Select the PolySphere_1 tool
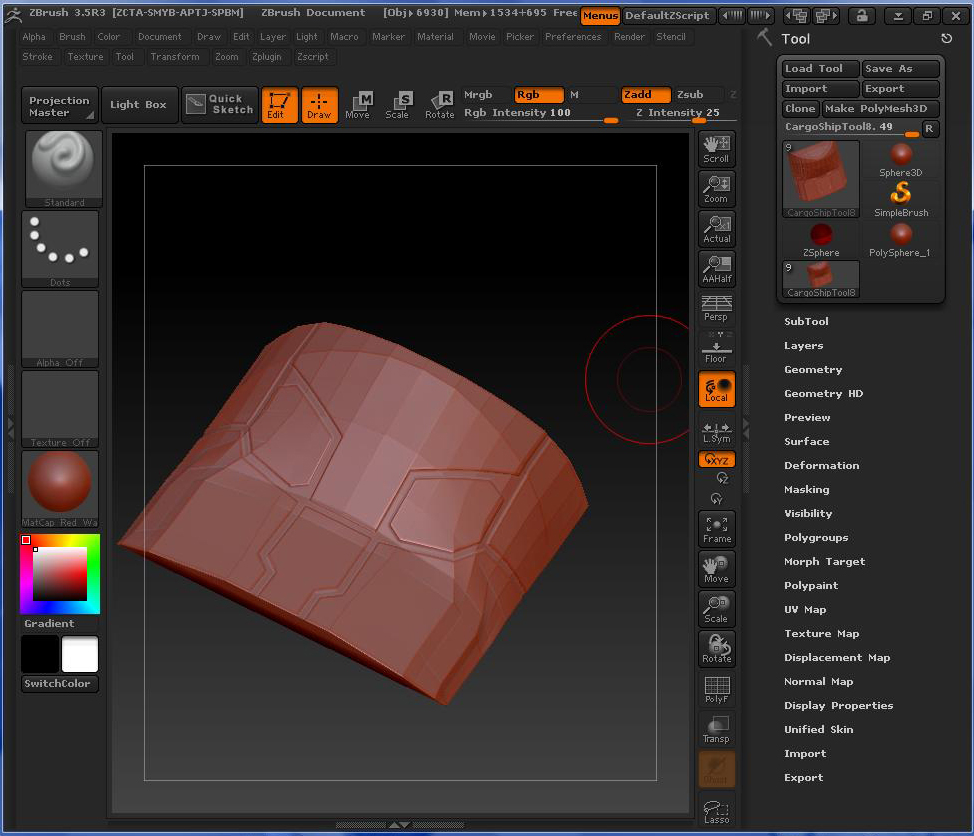The width and height of the screenshot is (974, 836). pyautogui.click(x=901, y=240)
